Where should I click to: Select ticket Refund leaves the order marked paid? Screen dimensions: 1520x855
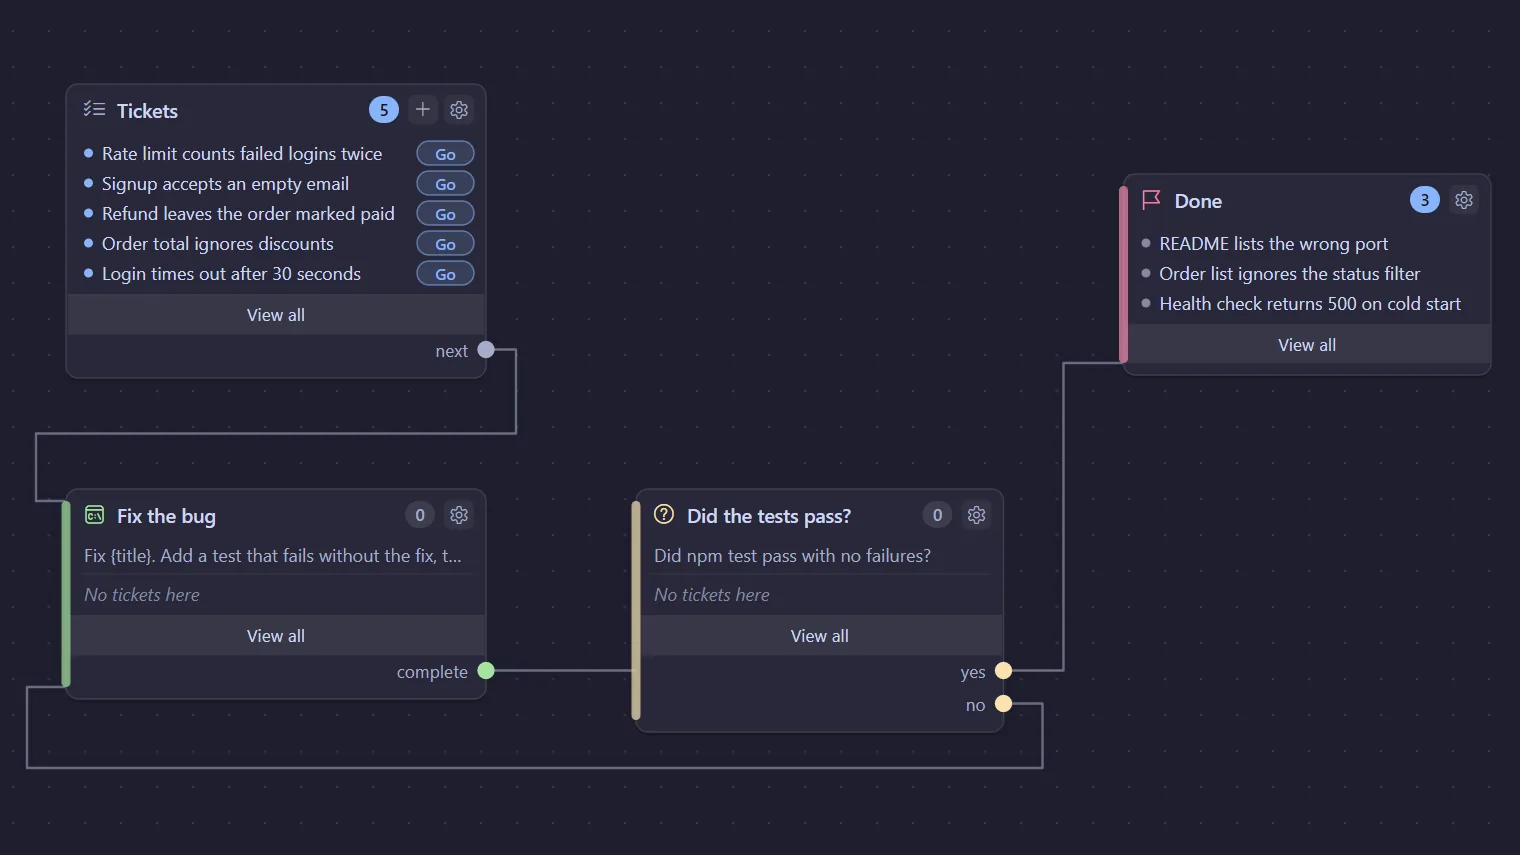[248, 214]
